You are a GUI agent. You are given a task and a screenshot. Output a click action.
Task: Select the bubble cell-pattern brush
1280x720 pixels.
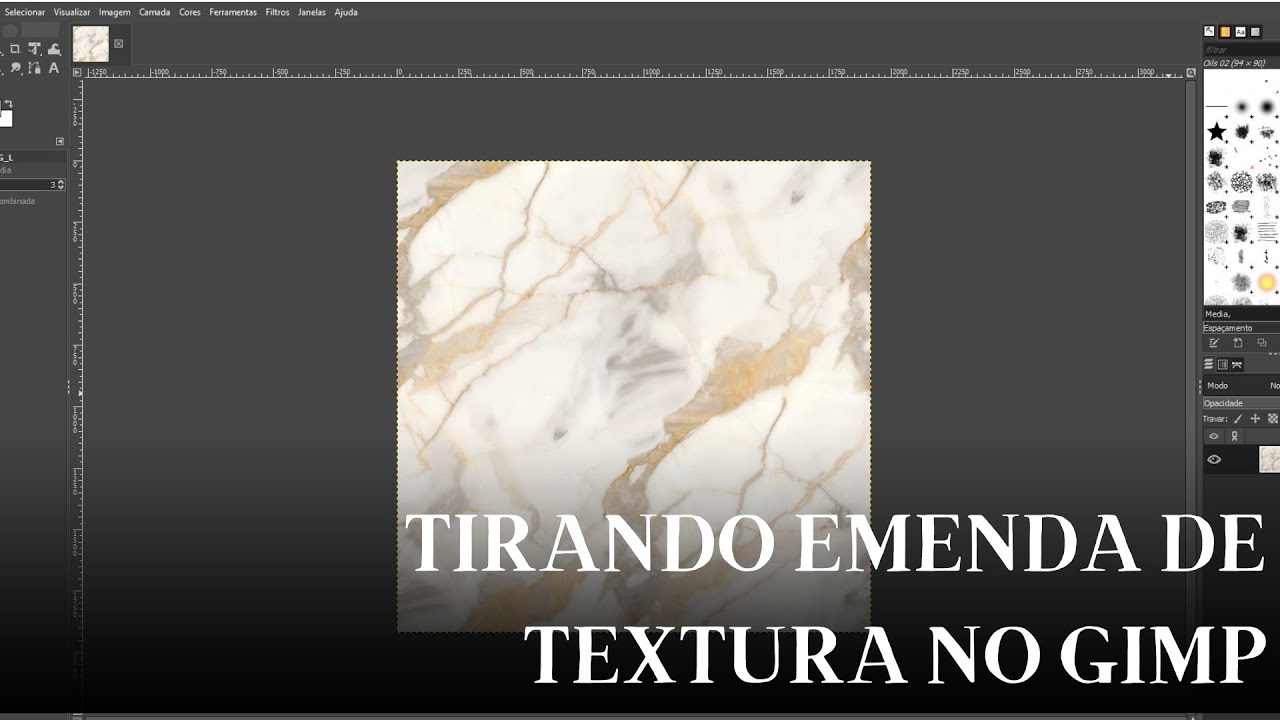[x=1241, y=182]
